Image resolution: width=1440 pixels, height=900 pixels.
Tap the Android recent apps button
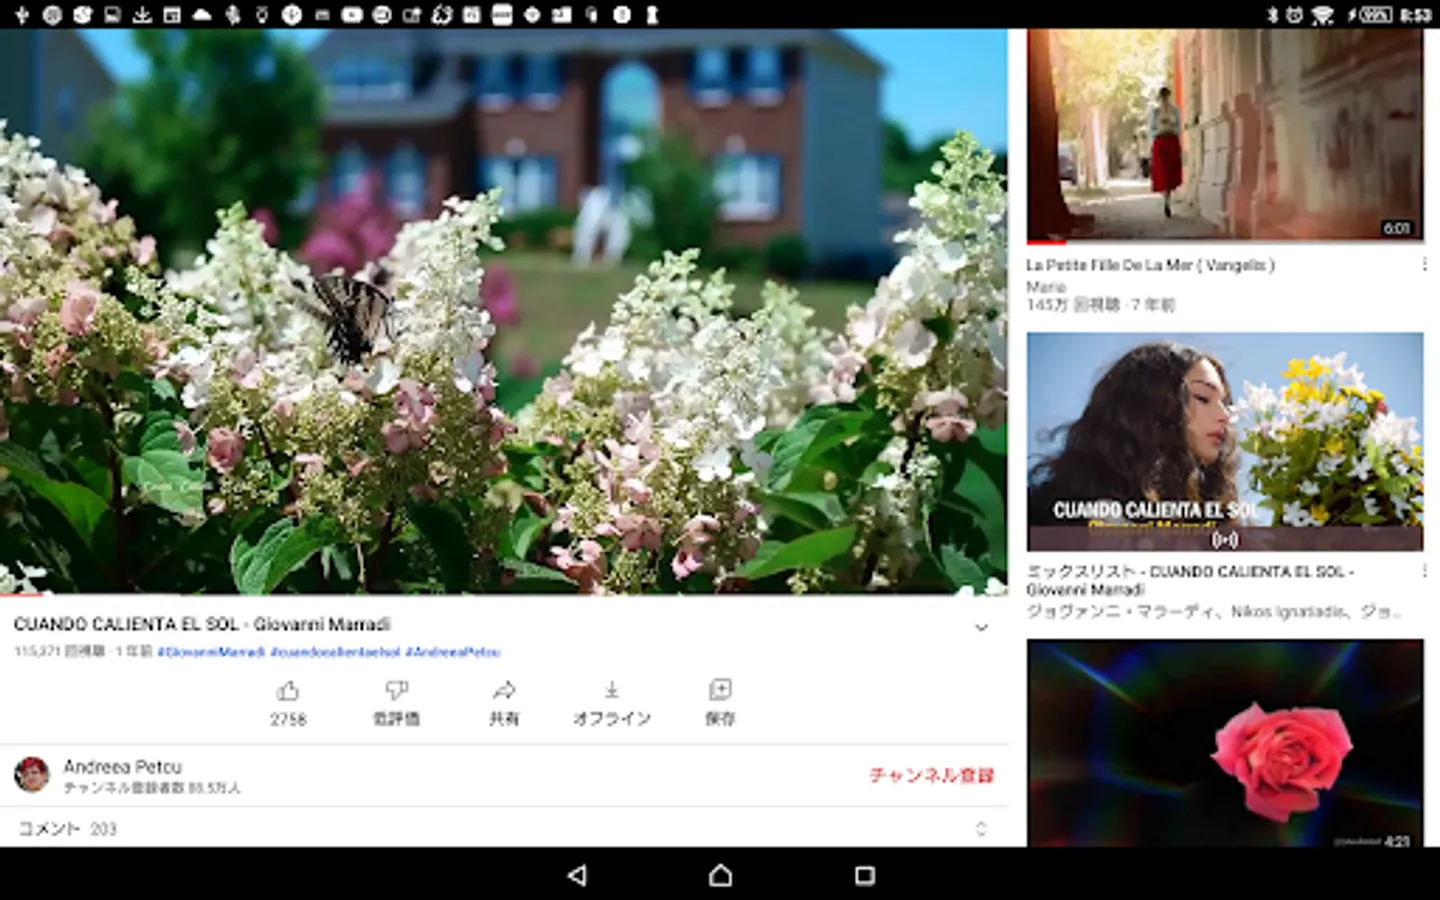(865, 875)
